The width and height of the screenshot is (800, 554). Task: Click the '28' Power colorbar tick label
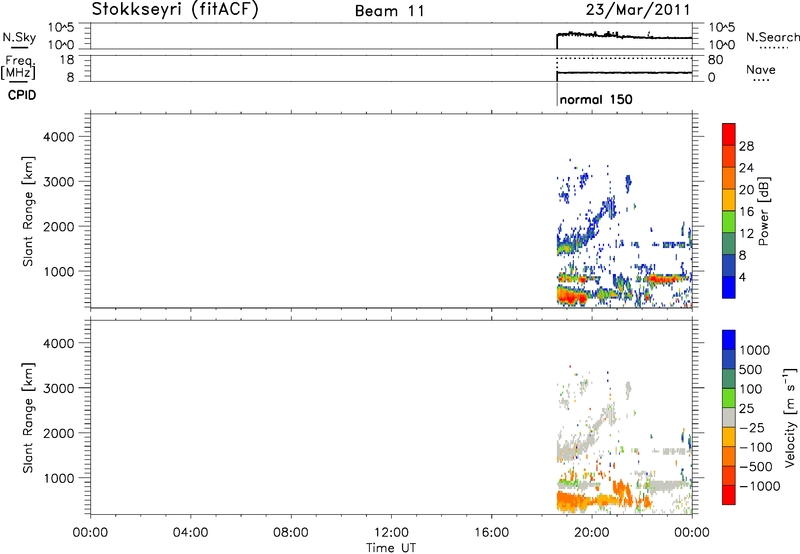(x=746, y=146)
